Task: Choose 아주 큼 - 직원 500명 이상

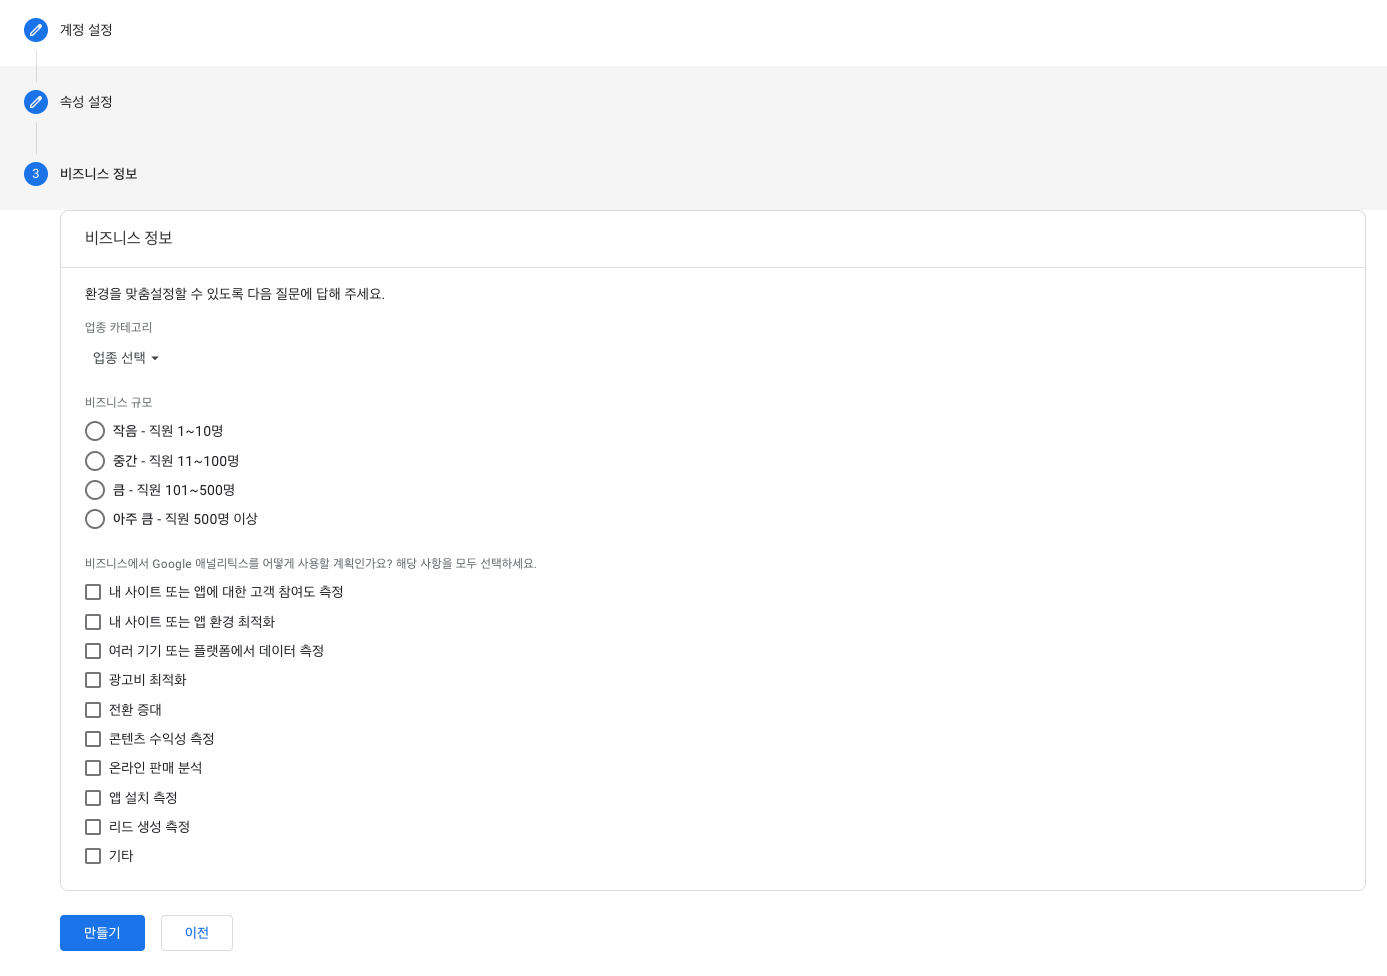Action: coord(95,519)
